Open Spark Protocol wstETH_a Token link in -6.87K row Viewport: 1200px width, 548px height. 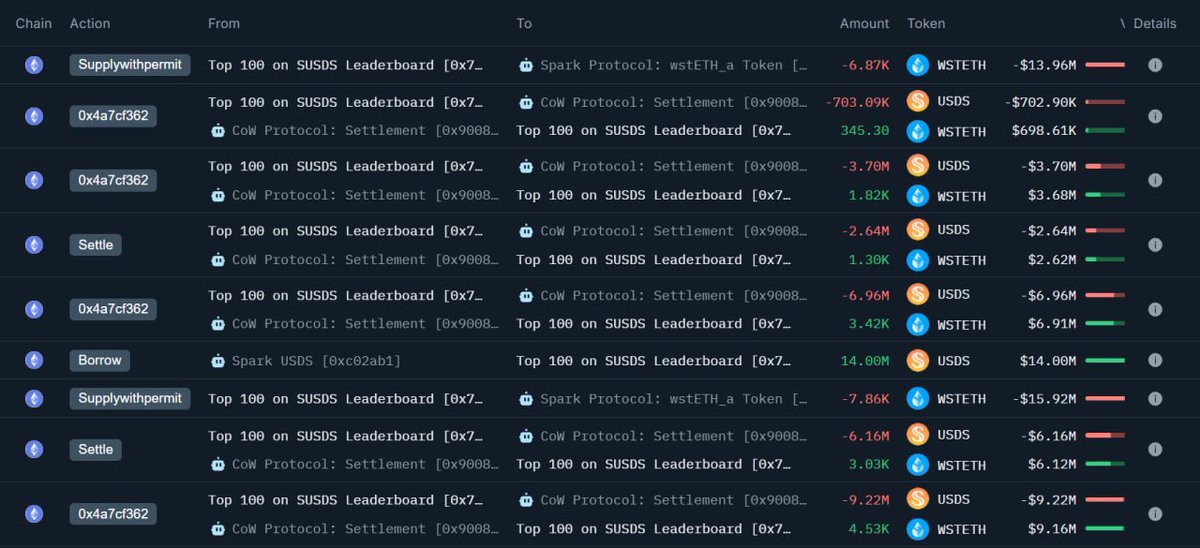pyautogui.click(x=675, y=65)
